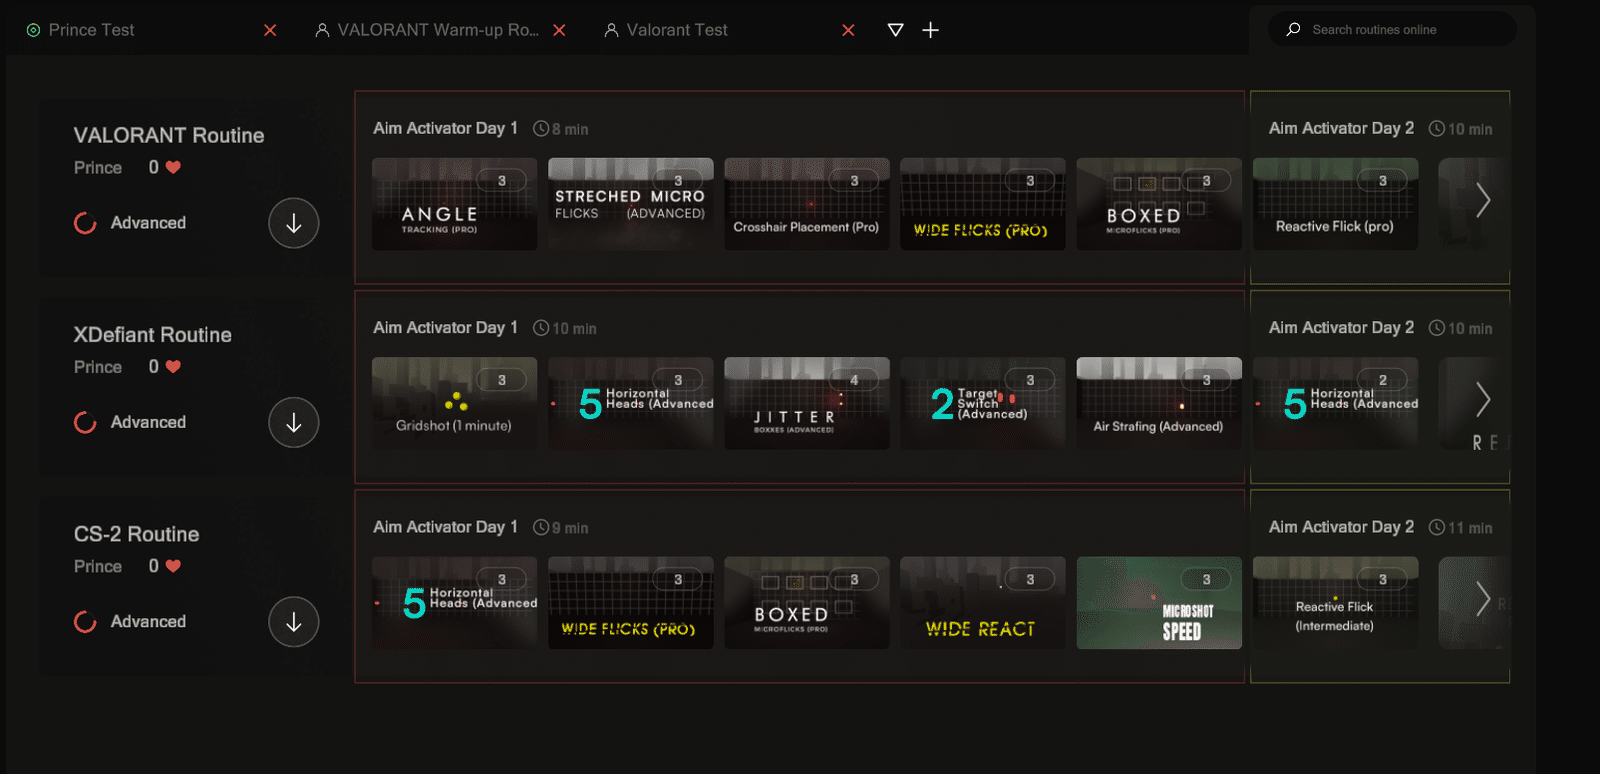Click the XDefiant Routine title
The height and width of the screenshot is (774, 1600).
point(153,335)
